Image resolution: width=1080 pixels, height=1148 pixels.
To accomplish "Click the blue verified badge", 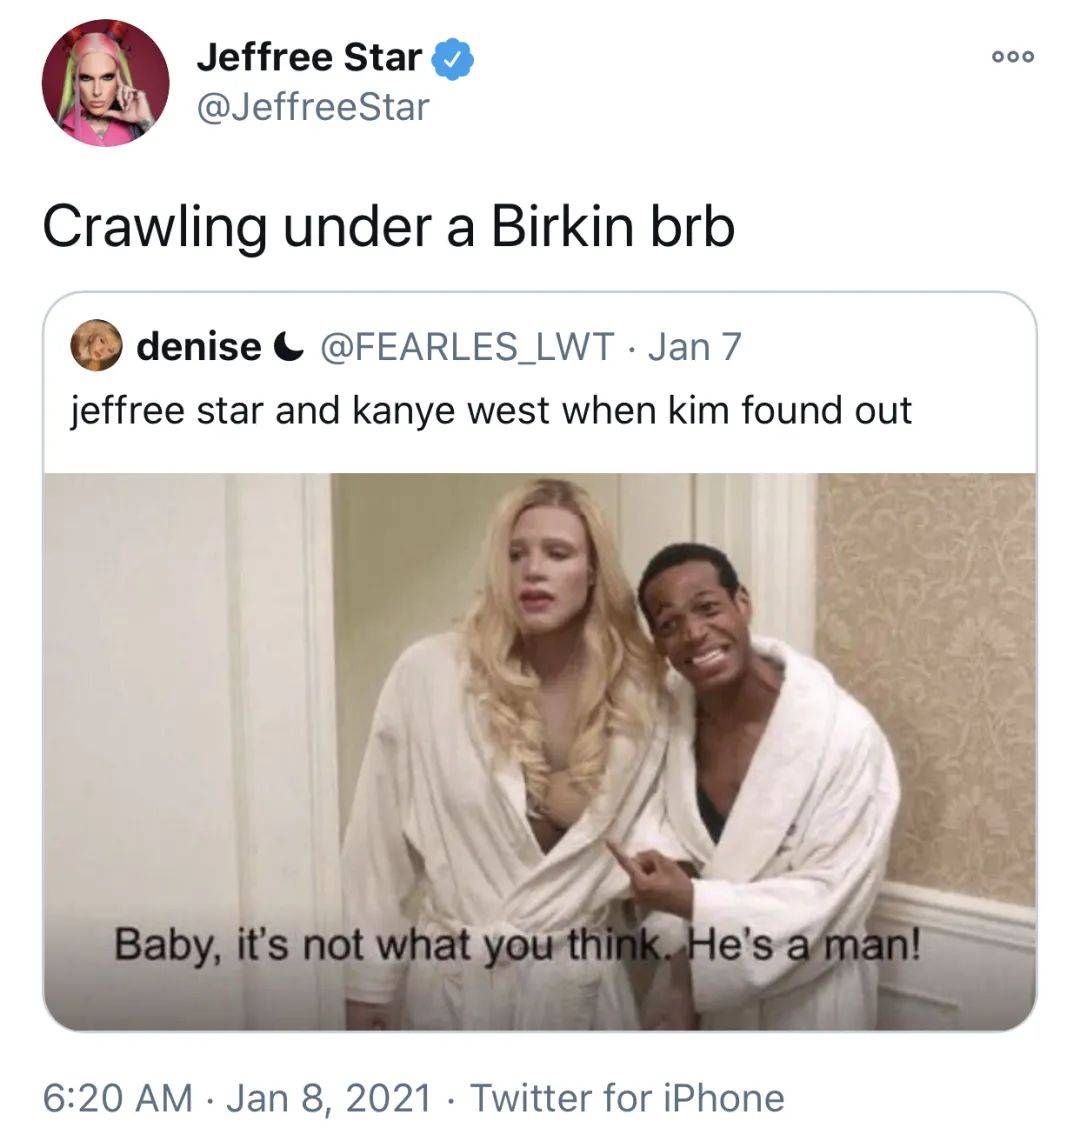I will tap(453, 59).
